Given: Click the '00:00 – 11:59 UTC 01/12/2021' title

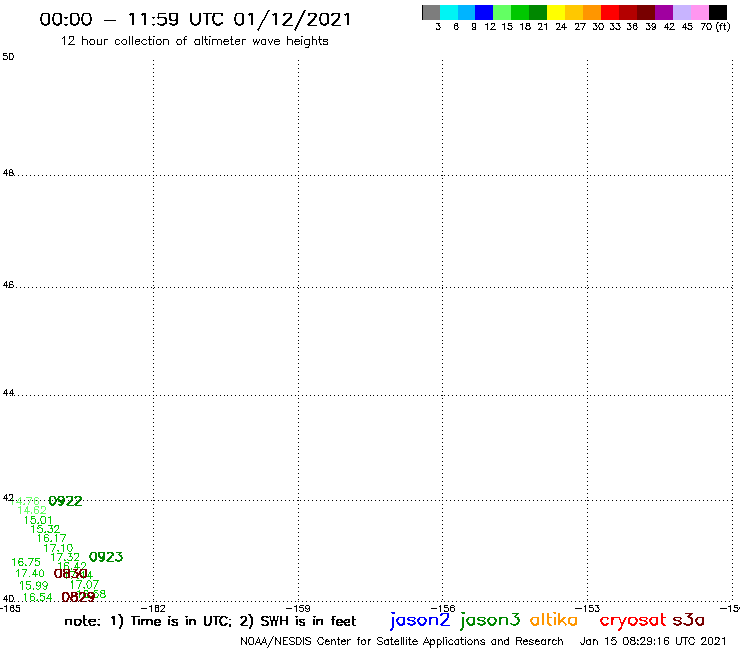Looking at the screenshot, I should coord(195,19).
